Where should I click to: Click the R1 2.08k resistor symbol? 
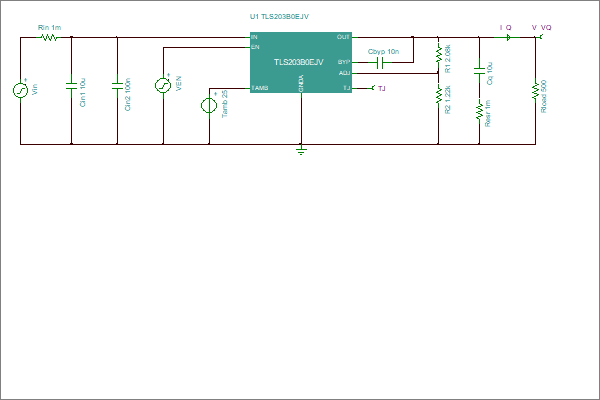pyautogui.click(x=439, y=53)
